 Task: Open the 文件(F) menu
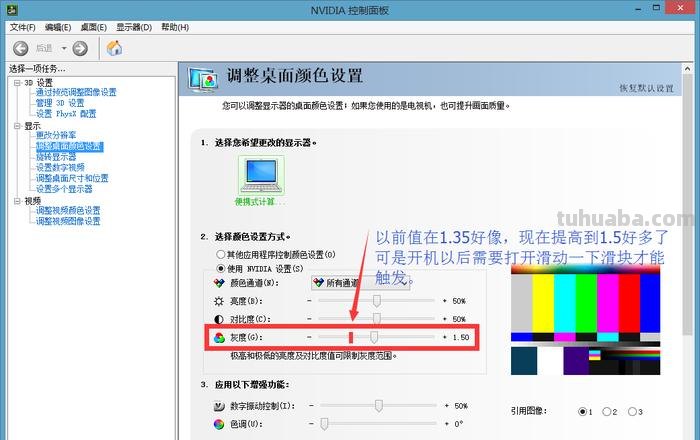click(22, 27)
